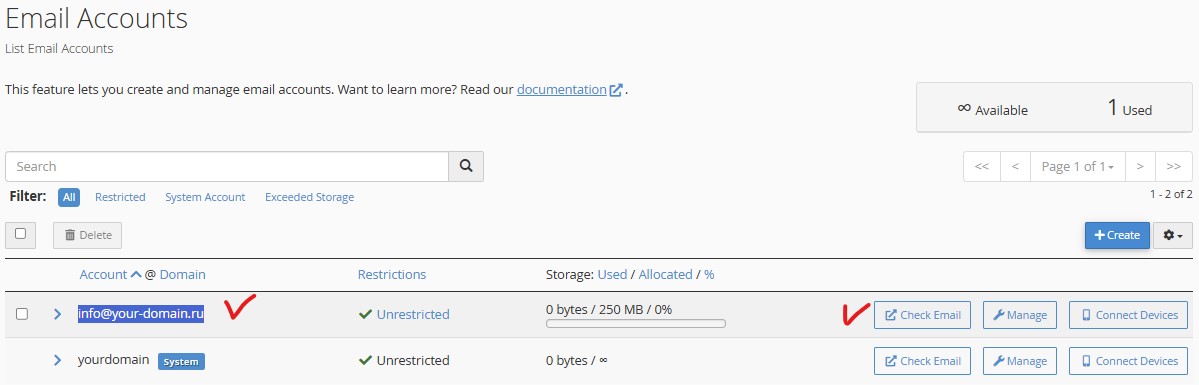Click the info@your-domain.ru storage usage bar
This screenshot has height=385, width=1199.
tap(635, 324)
